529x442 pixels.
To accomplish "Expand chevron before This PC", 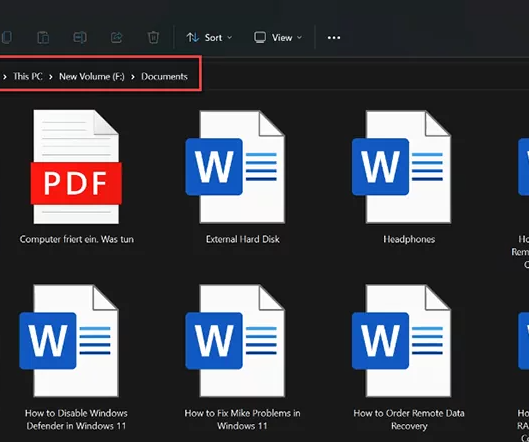I will (x=5, y=77).
